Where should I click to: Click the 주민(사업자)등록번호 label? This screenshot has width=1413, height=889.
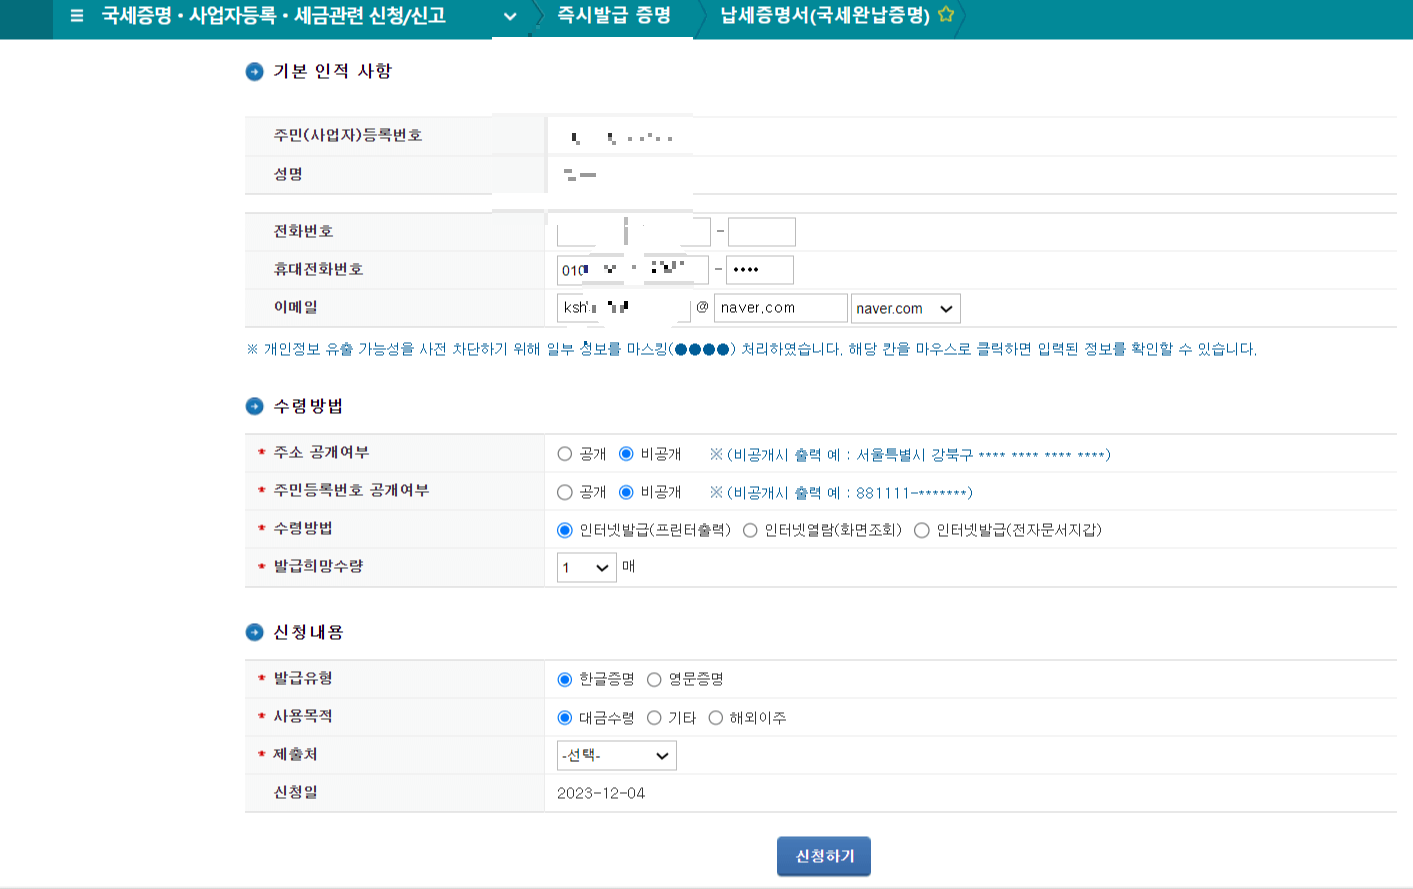click(348, 135)
